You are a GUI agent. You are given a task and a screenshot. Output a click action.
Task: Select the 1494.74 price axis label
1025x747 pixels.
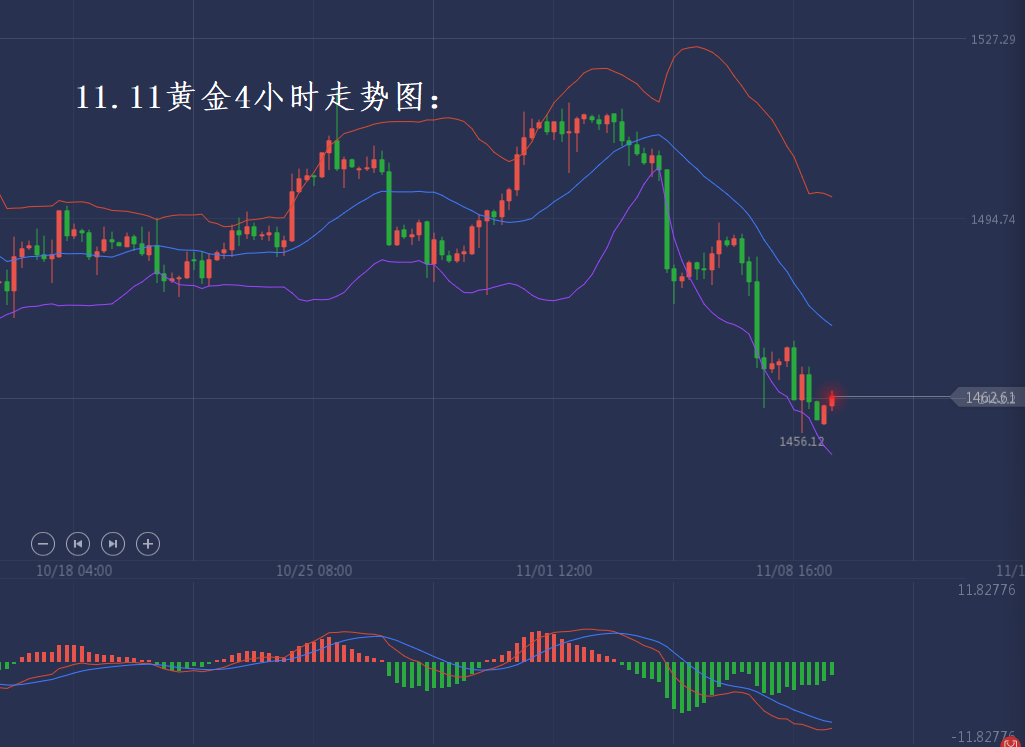coord(993,220)
